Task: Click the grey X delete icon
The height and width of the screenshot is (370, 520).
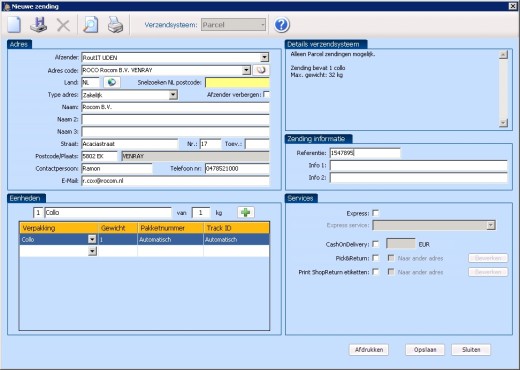Action: coord(63,25)
